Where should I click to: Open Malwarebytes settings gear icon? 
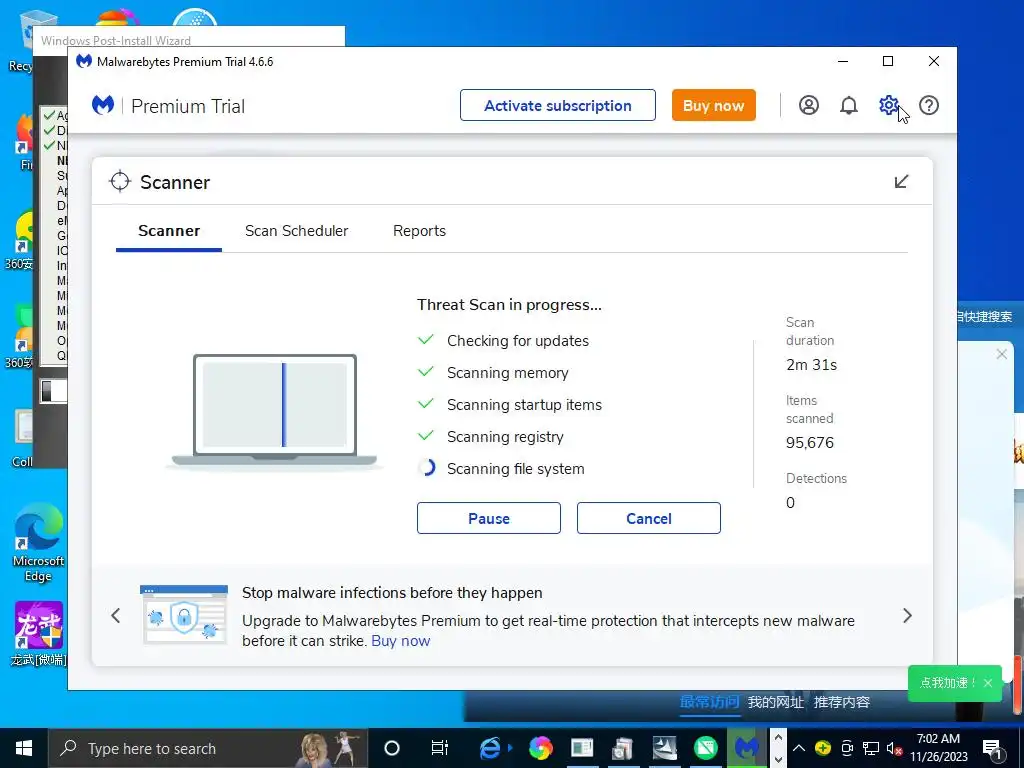[888, 105]
